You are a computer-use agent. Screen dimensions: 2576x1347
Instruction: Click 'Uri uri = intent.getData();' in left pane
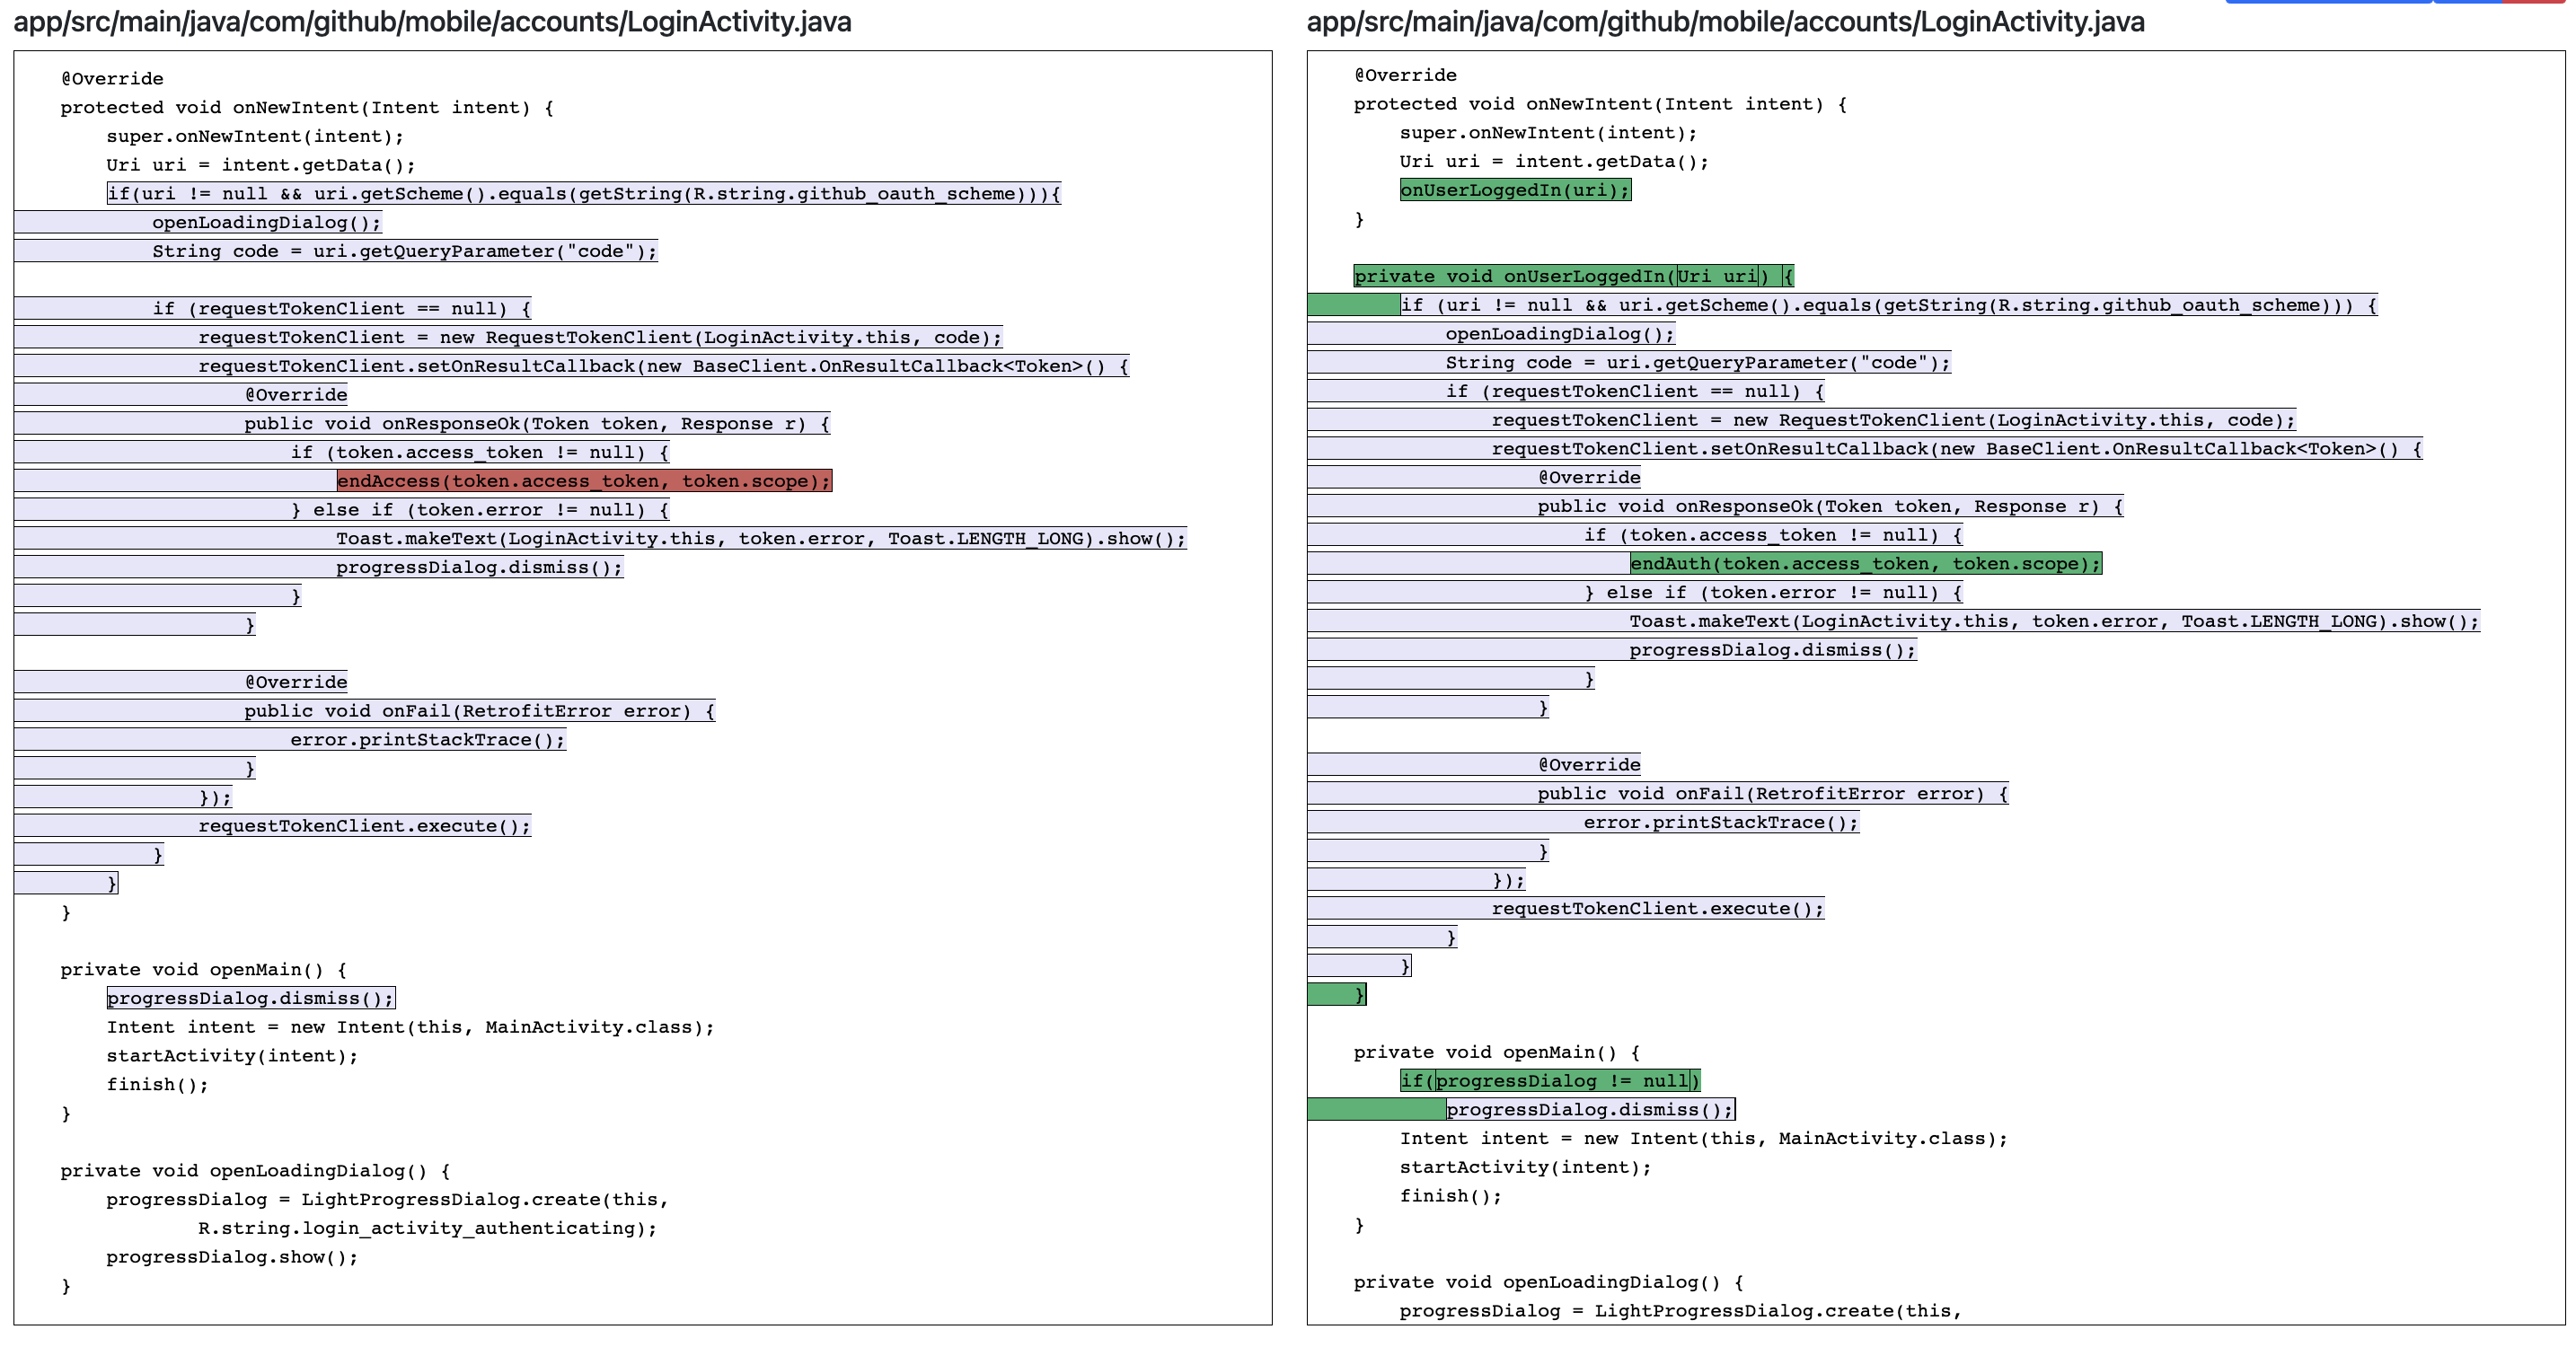point(261,165)
